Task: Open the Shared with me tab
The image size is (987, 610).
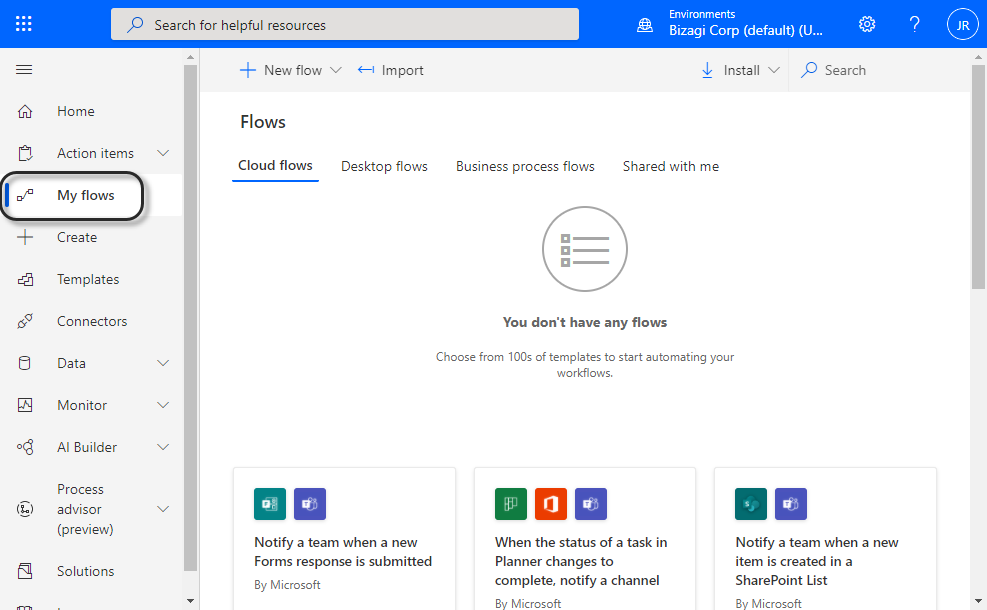Action: [x=670, y=166]
